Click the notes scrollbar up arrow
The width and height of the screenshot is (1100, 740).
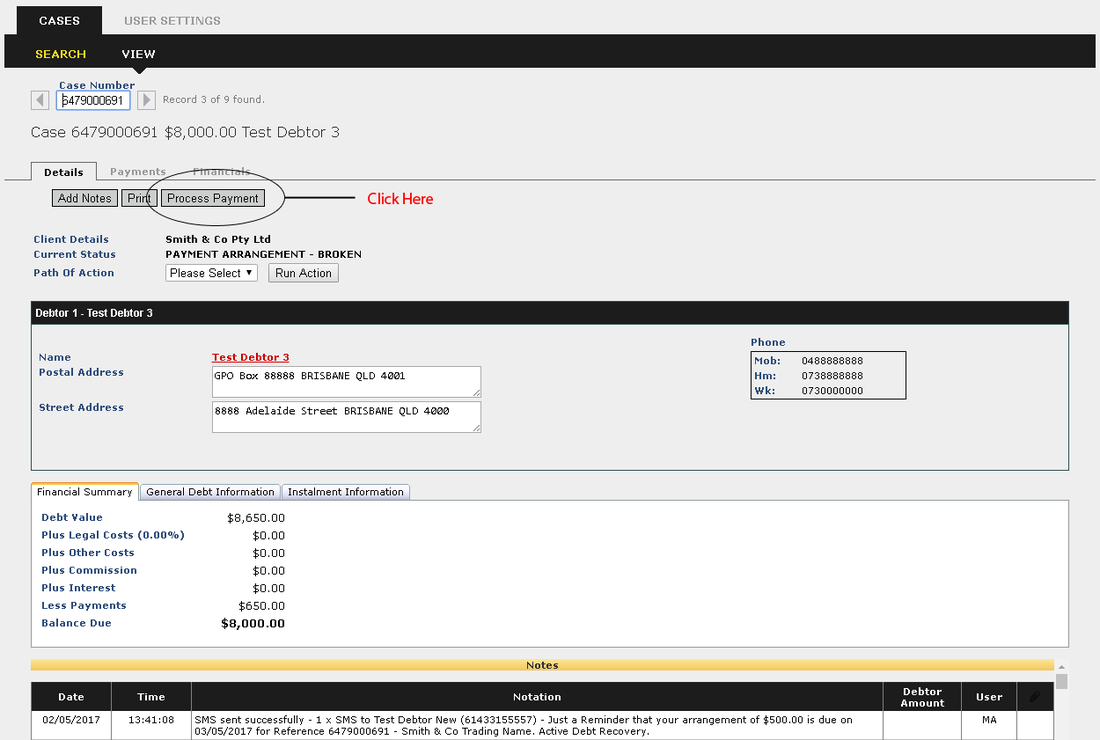click(x=1061, y=667)
